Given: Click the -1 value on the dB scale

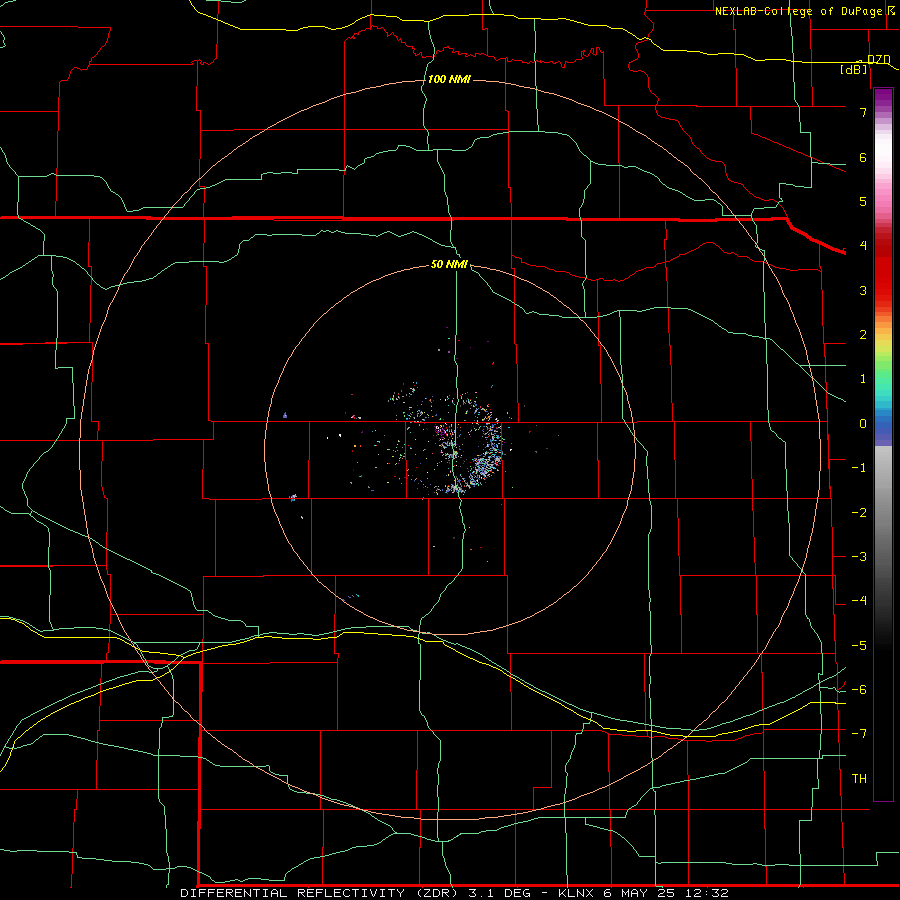Looking at the screenshot, I should tap(859, 468).
